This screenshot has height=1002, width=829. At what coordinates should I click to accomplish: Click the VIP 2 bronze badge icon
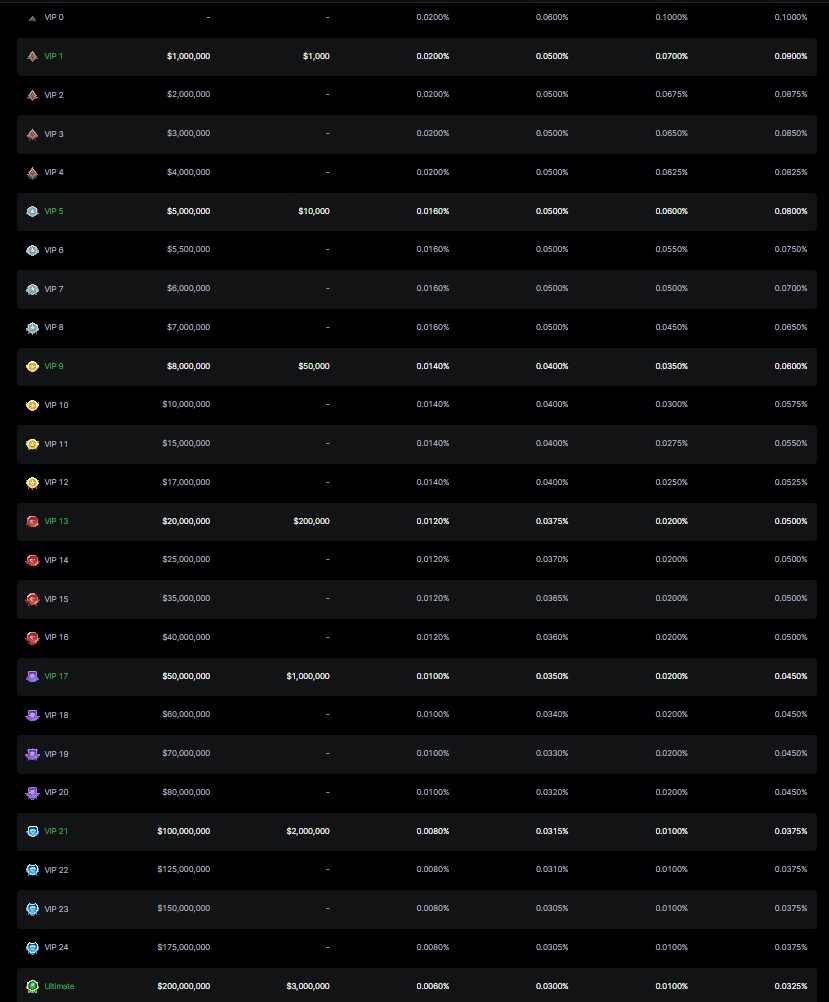click(32, 96)
